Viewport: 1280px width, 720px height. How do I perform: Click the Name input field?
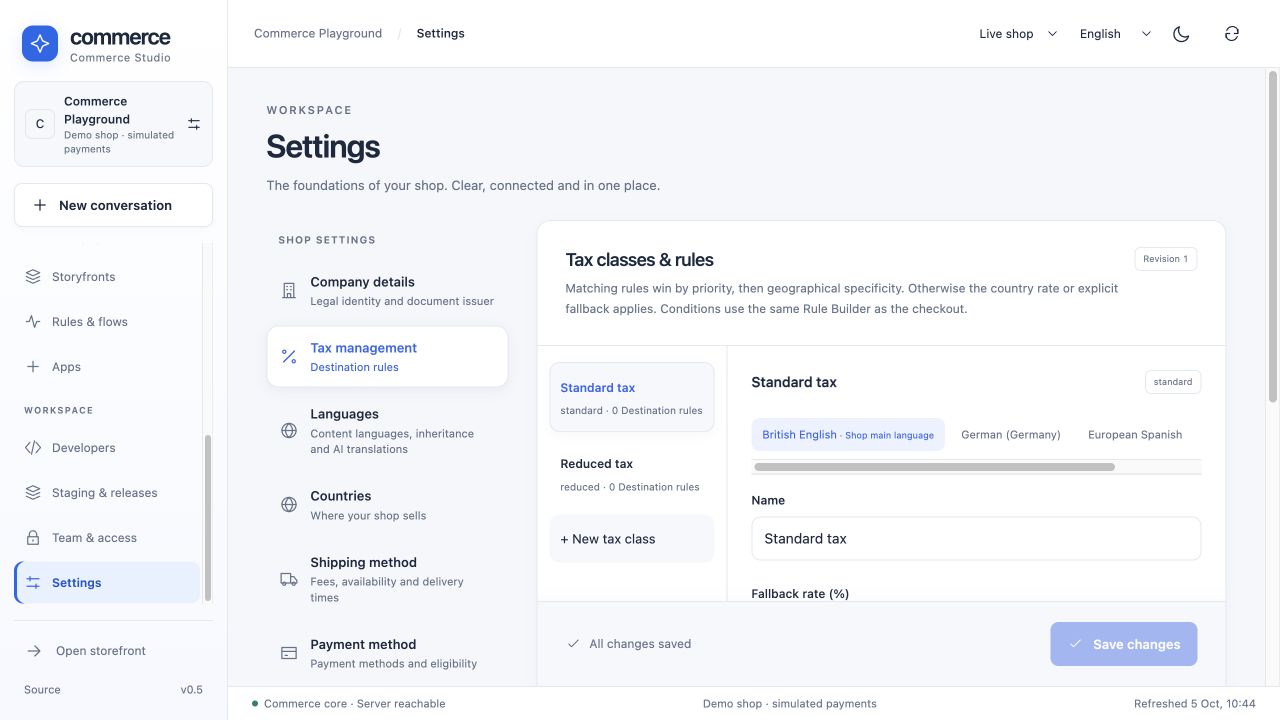coord(976,538)
